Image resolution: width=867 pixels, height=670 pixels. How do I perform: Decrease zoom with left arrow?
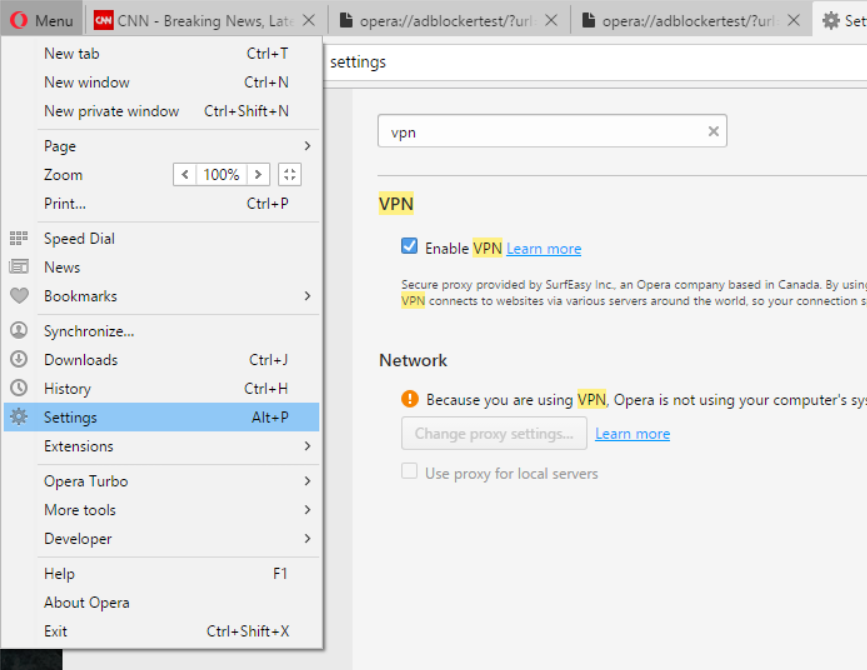tap(185, 175)
